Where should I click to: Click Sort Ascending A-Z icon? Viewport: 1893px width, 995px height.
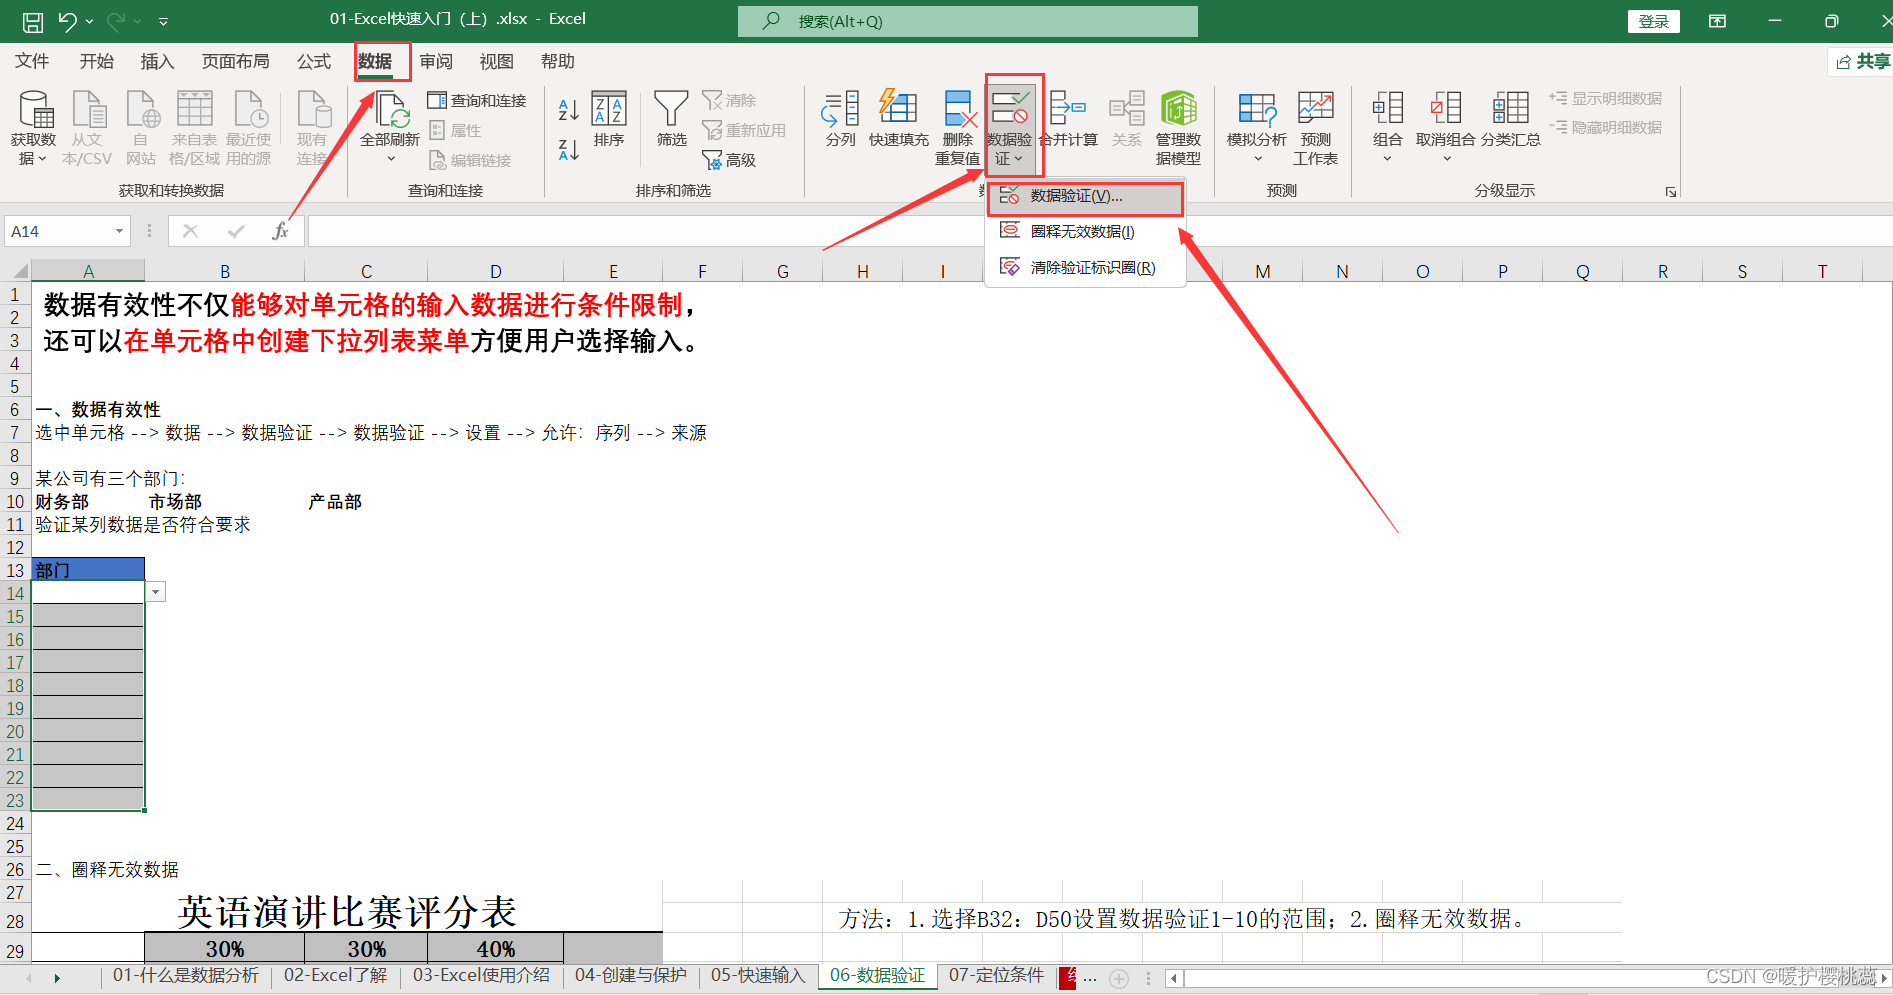pos(568,110)
